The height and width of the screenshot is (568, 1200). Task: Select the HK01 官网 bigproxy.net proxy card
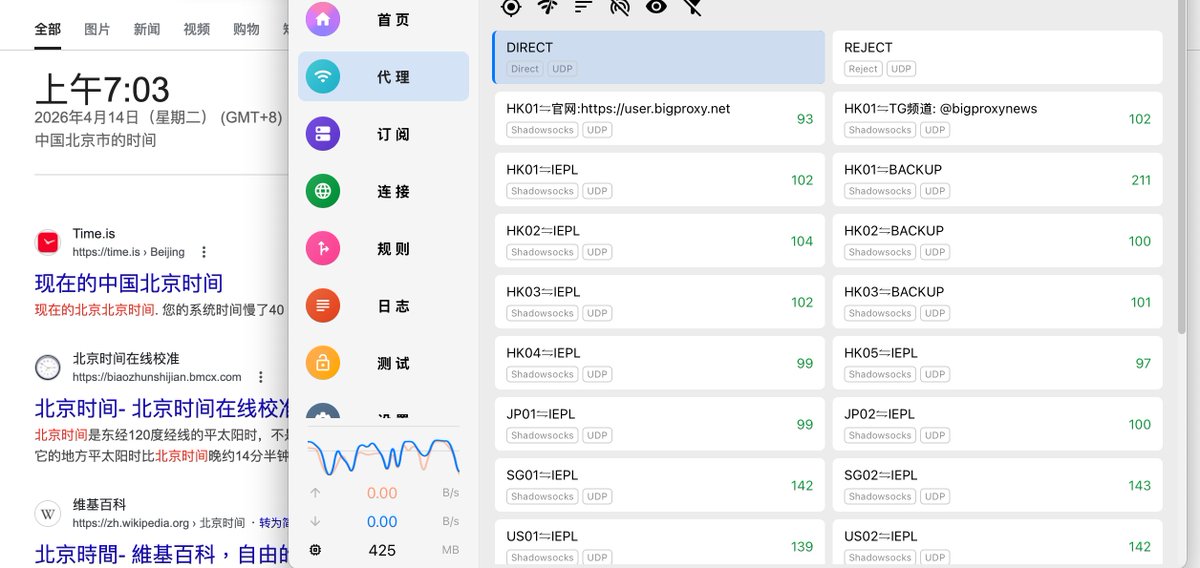(x=659, y=118)
